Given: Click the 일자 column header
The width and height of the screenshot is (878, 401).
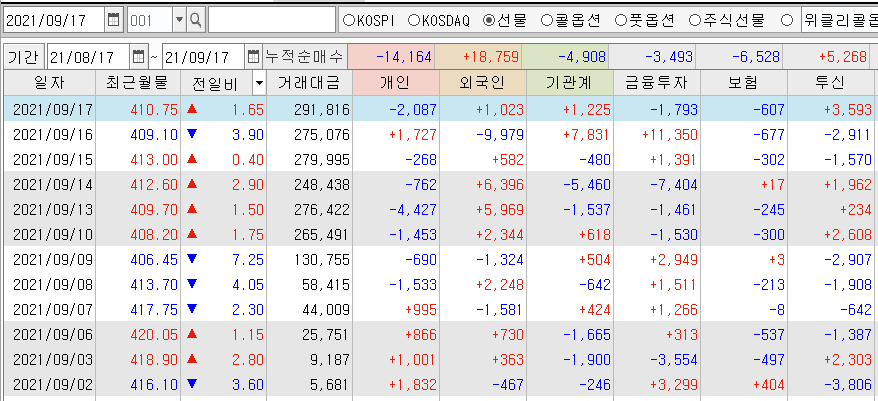Looking at the screenshot, I should (49, 83).
